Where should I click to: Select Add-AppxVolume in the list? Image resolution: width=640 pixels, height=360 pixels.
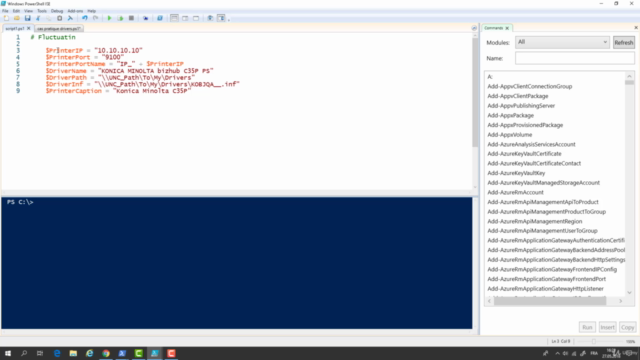coord(509,135)
